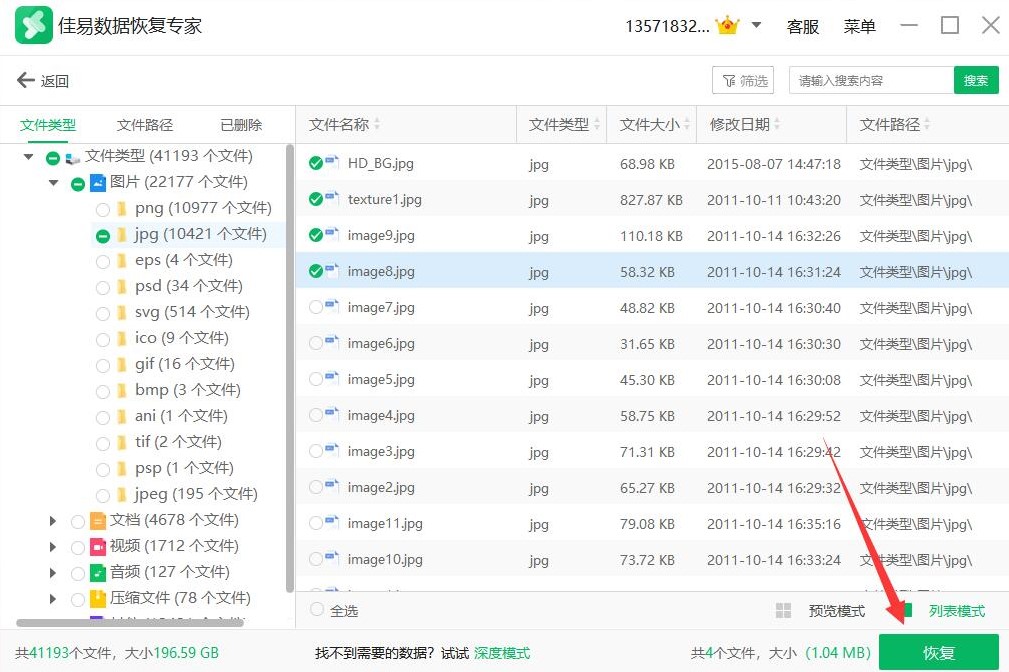Open the account dropdown arrow beside crown
This screenshot has height=672, width=1009.
(756, 26)
